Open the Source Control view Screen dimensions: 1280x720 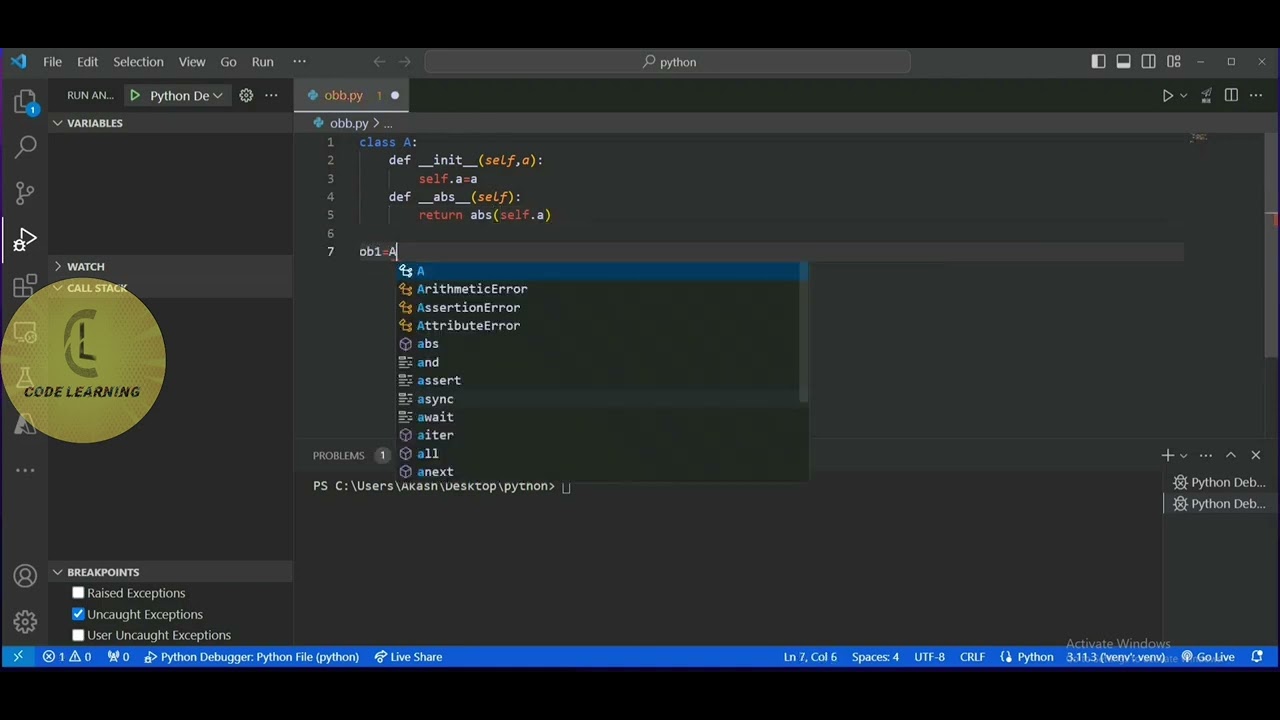pyautogui.click(x=25, y=193)
